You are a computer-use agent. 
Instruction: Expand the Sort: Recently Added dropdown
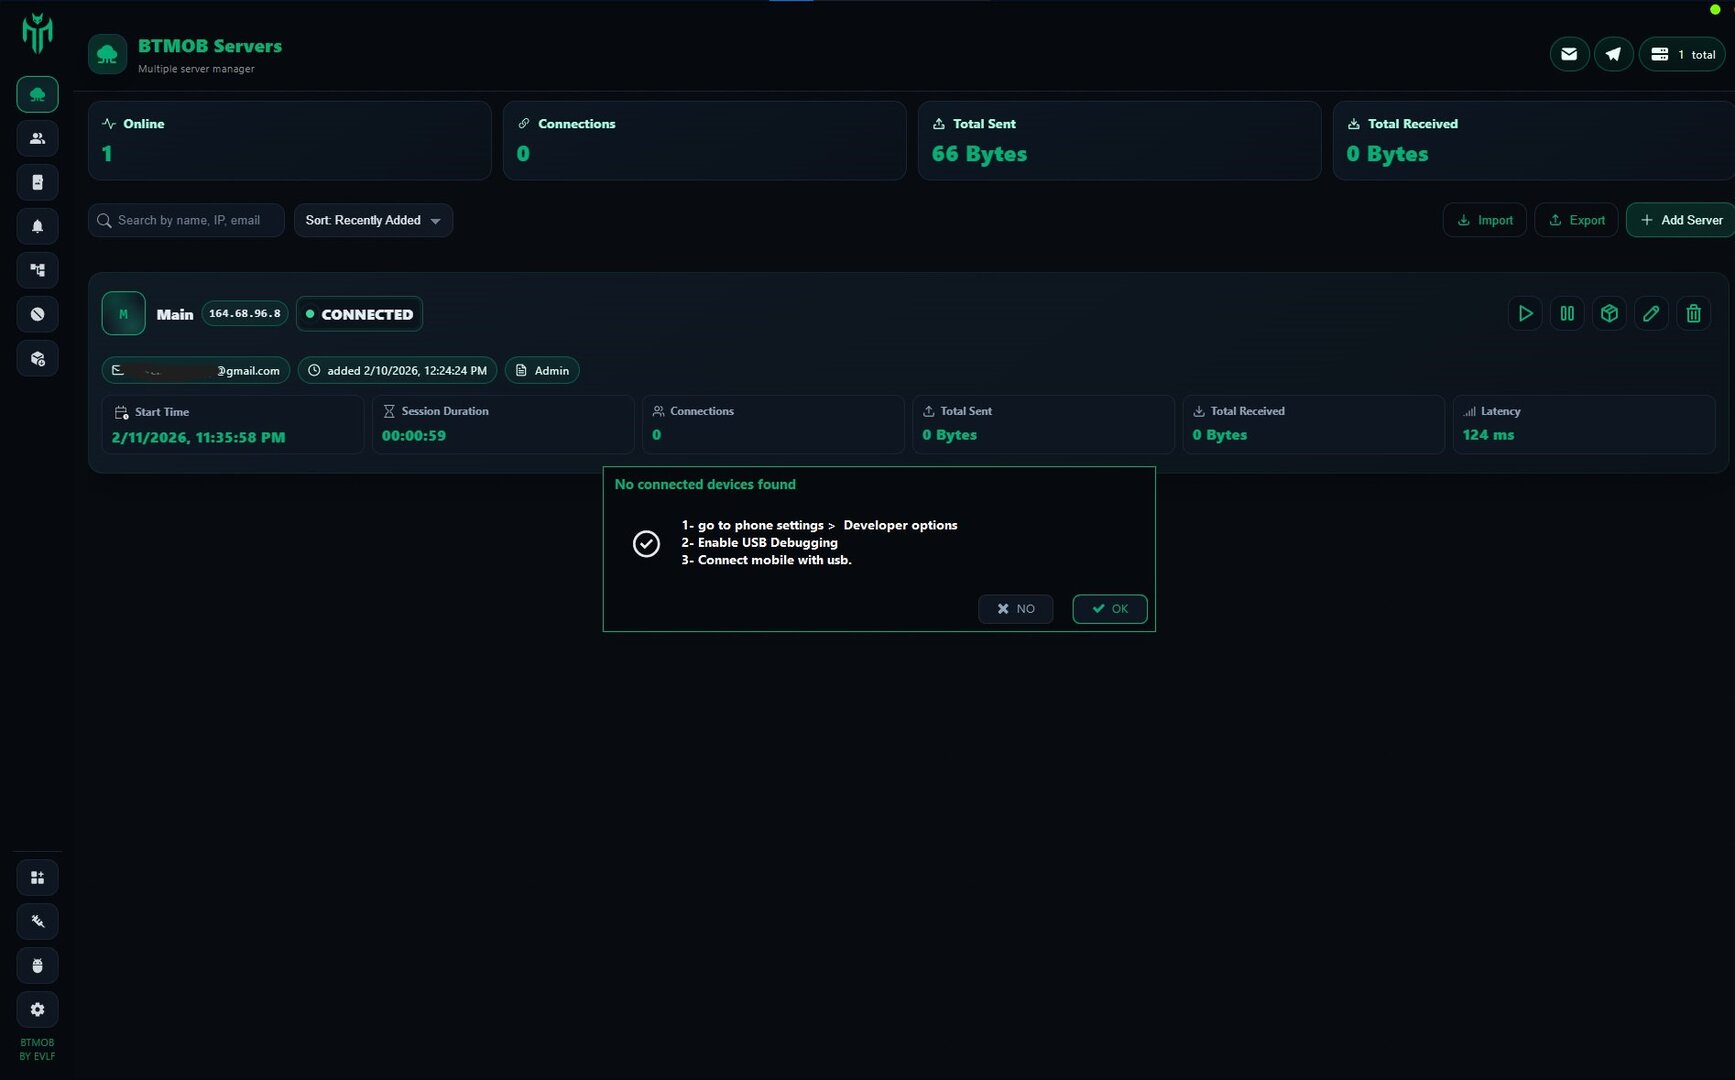click(373, 221)
